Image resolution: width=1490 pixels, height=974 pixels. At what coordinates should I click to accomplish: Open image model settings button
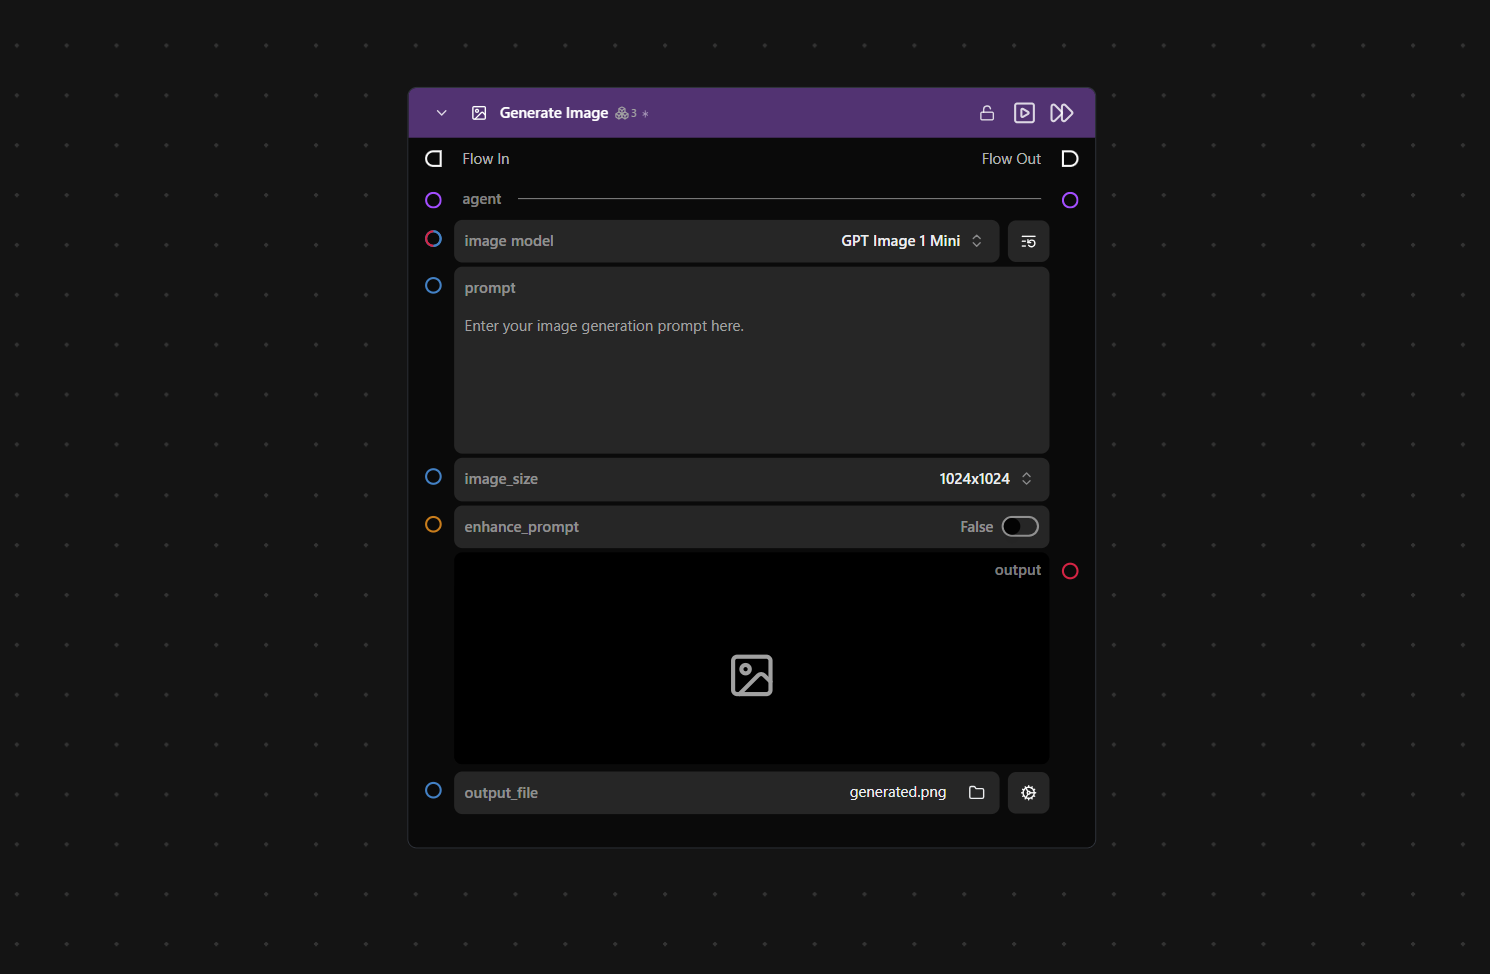tap(1028, 242)
